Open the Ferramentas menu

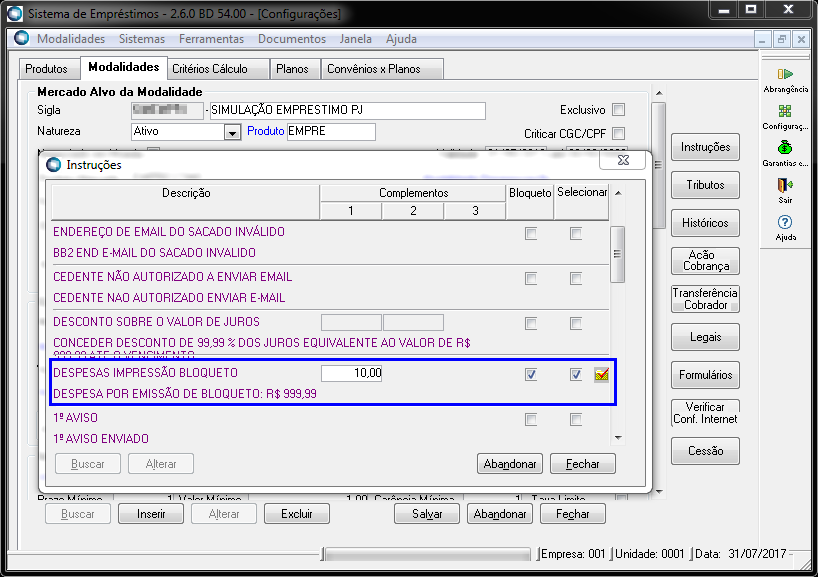(211, 39)
